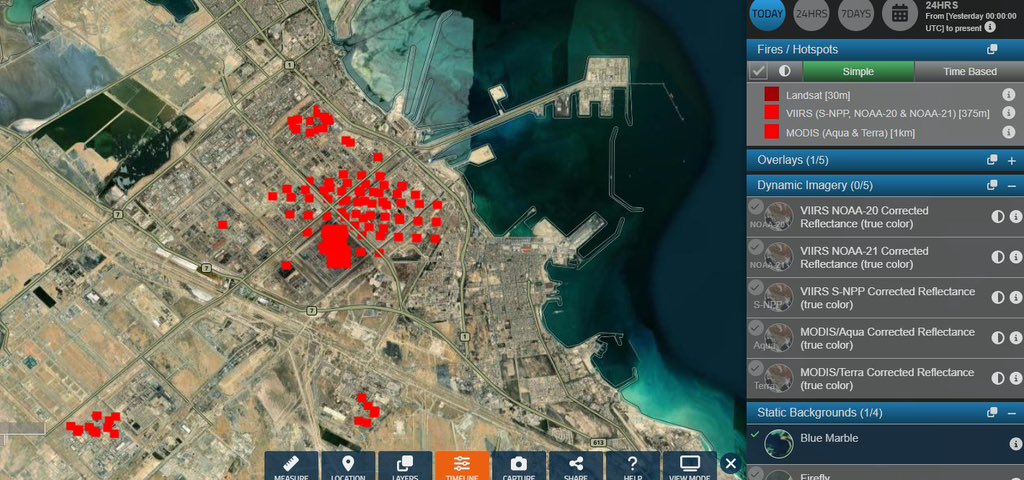Enable MODIS/Terra Corrected Reflectance layer checkbox
Screen dimensions: 1024x480
point(756,368)
